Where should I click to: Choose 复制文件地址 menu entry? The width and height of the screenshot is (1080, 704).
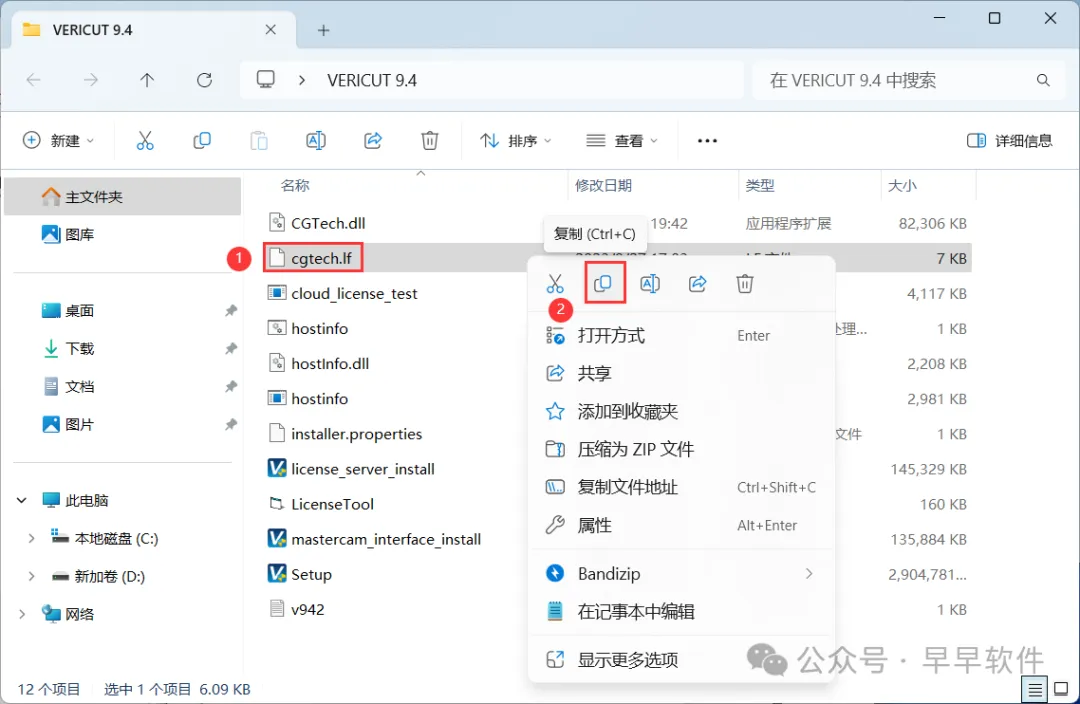[x=682, y=487]
